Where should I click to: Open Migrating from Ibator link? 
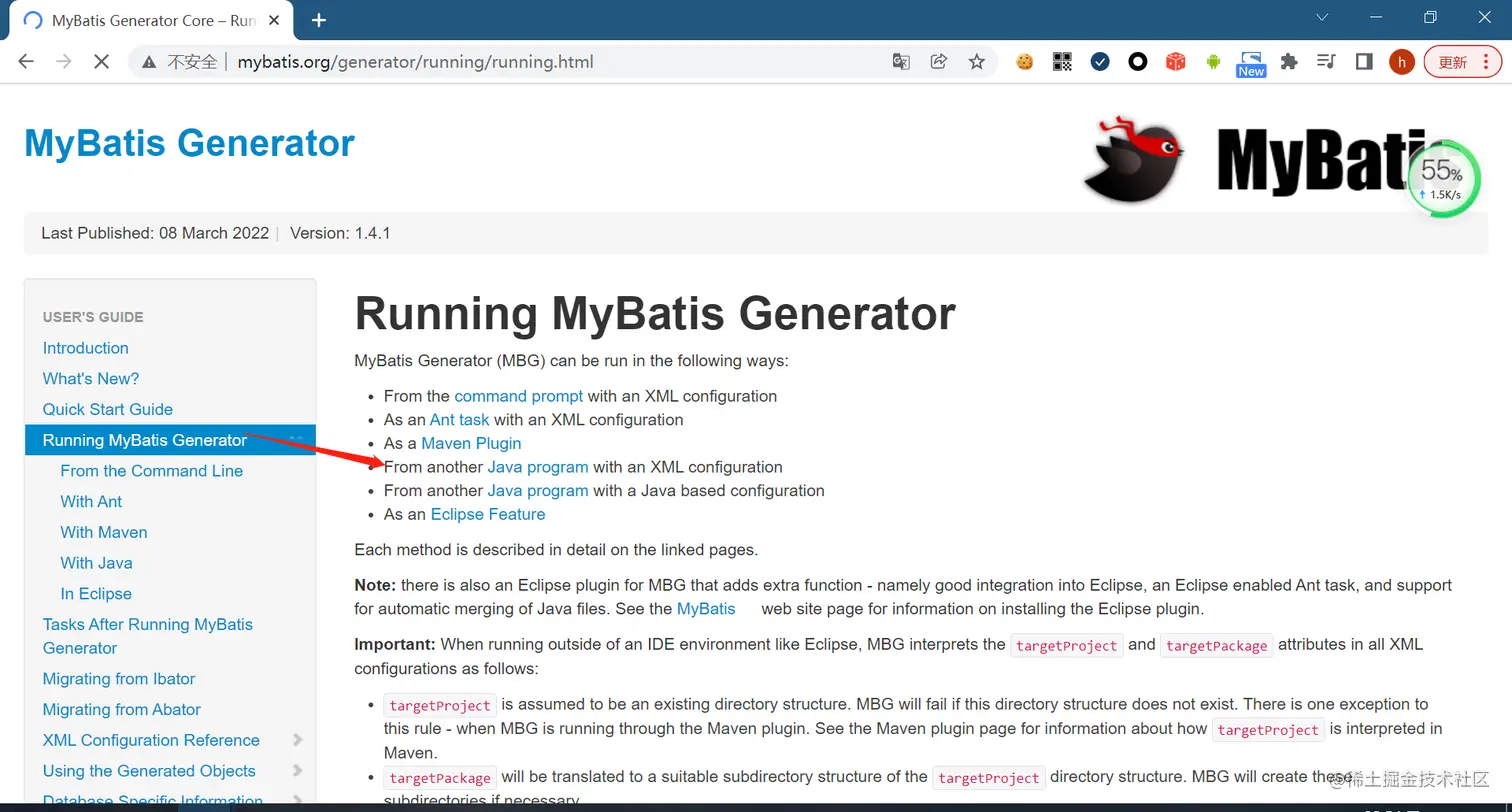pos(119,679)
